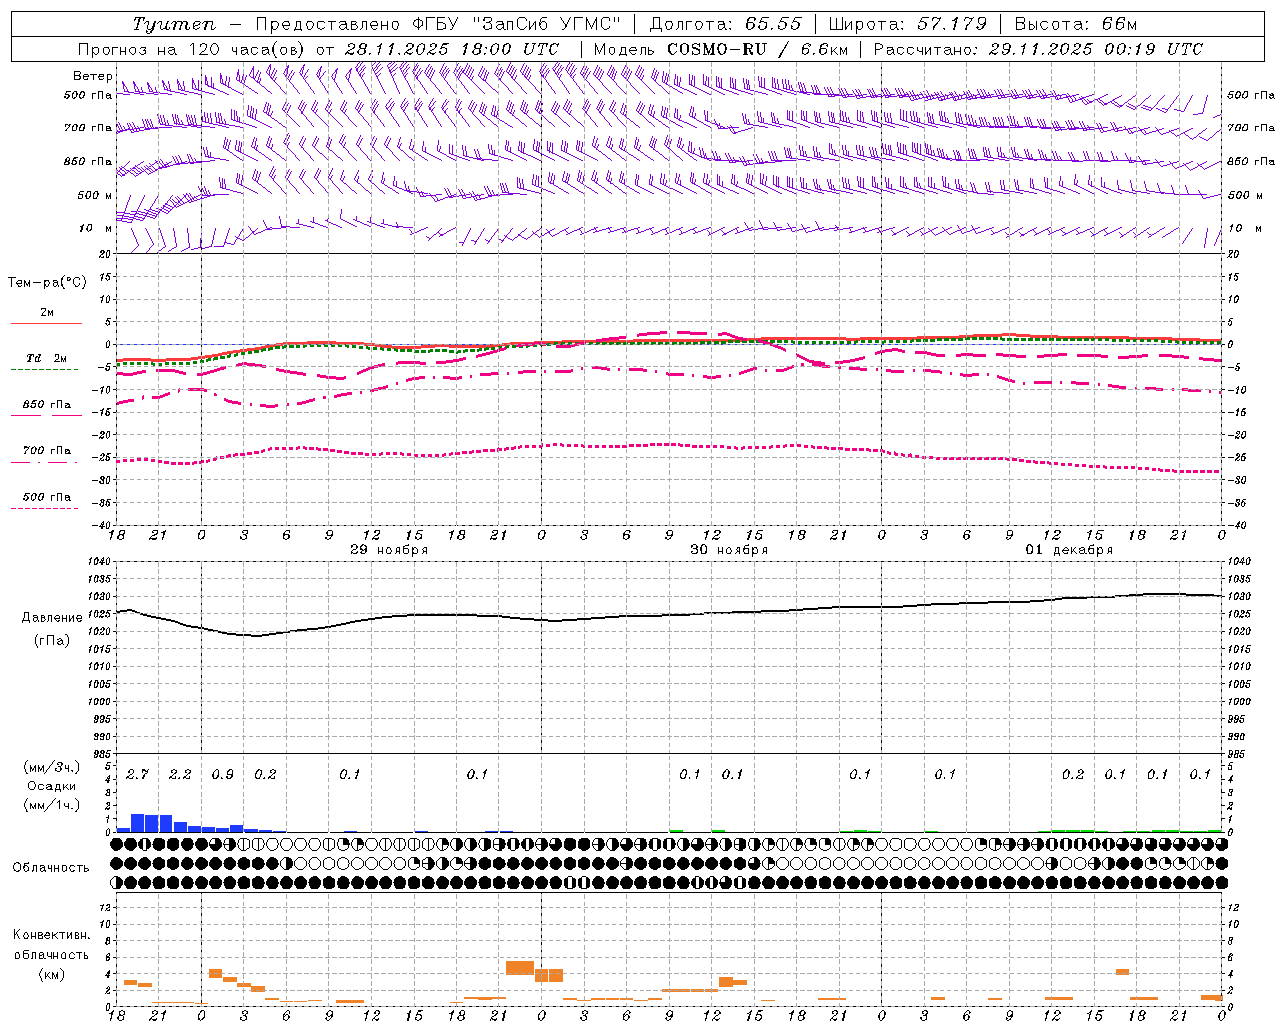Click the largest orange convective cloud bar
The image size is (1280, 1024).
pos(520,968)
